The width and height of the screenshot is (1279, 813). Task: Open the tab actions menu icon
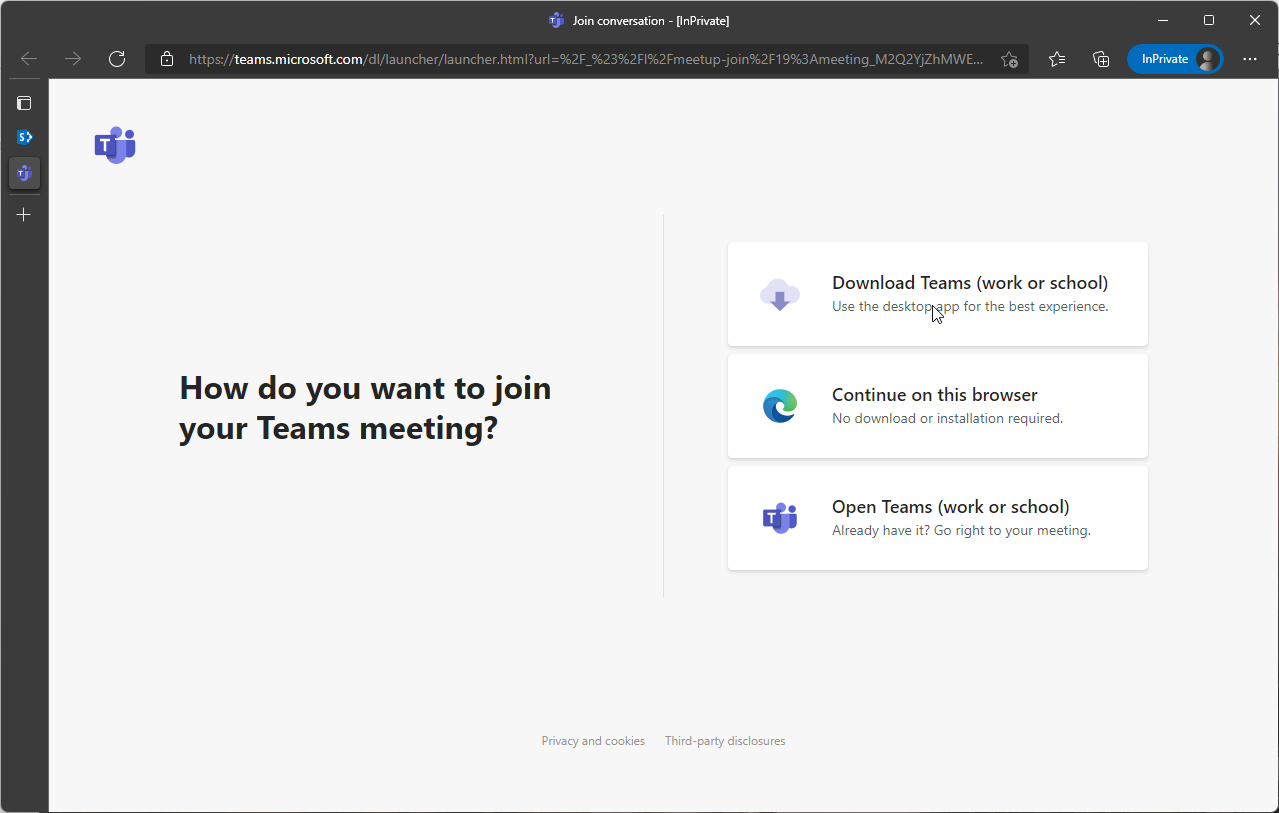[24, 103]
